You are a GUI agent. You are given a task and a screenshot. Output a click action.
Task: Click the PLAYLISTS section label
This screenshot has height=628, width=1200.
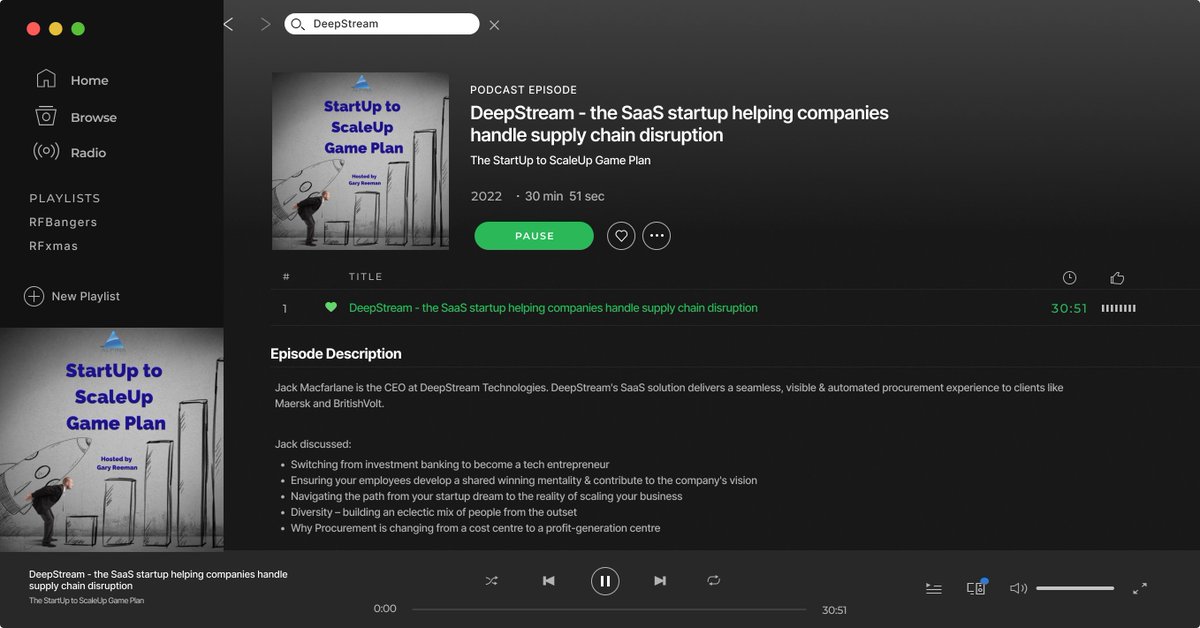coord(65,198)
